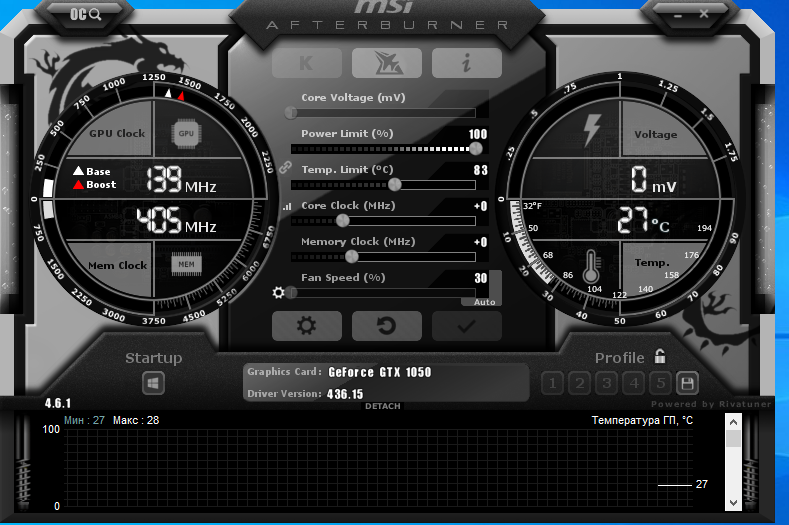The width and height of the screenshot is (789, 525).
Task: Click the lightning bolt voltage icon
Action: pos(592,130)
